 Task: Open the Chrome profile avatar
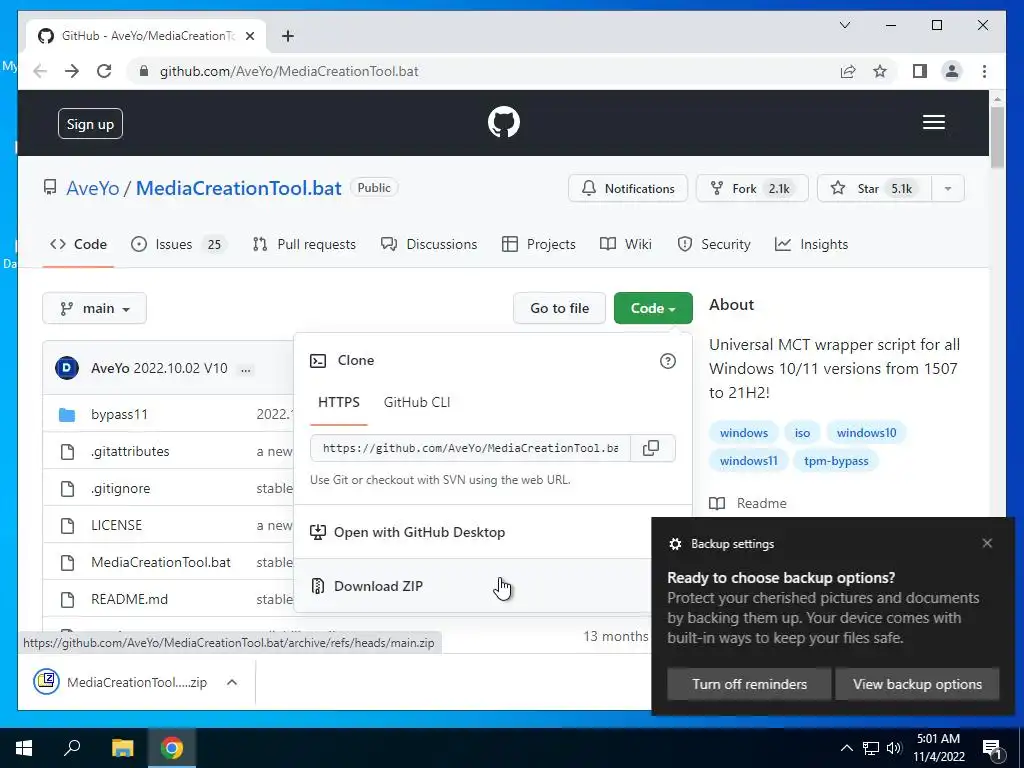(x=952, y=71)
